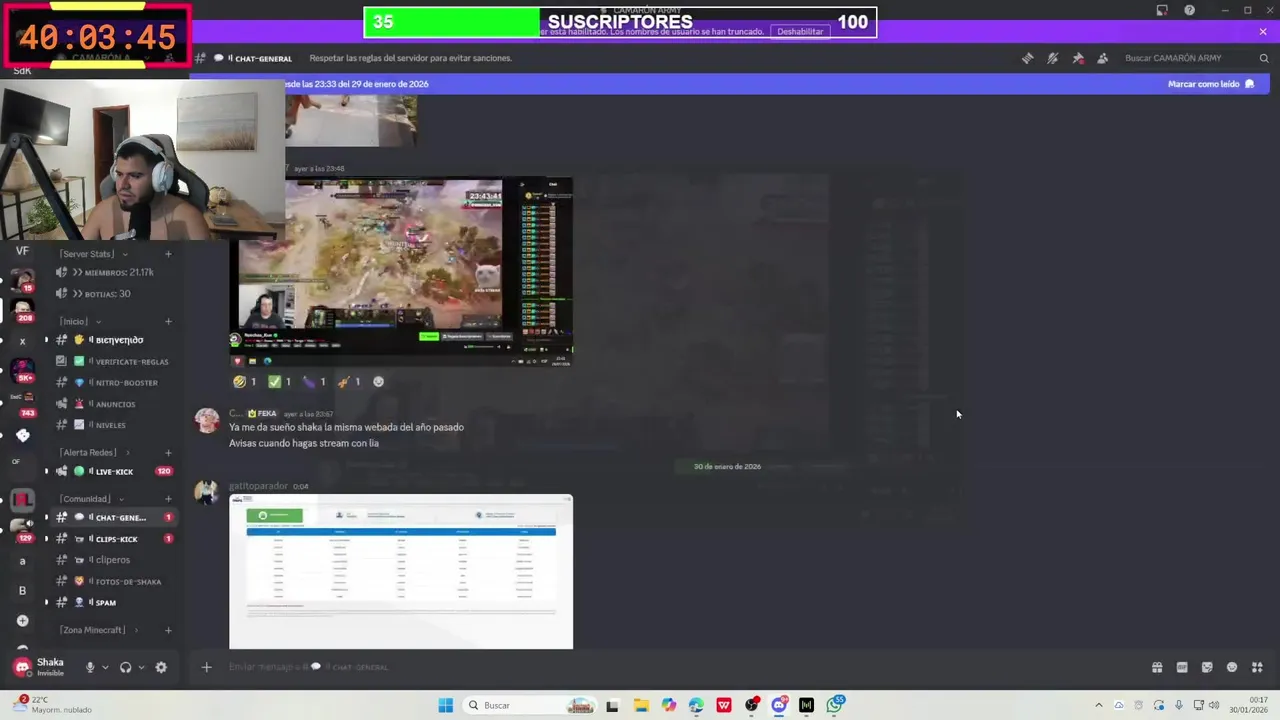Create channel in Comunidad category

pos(168,498)
